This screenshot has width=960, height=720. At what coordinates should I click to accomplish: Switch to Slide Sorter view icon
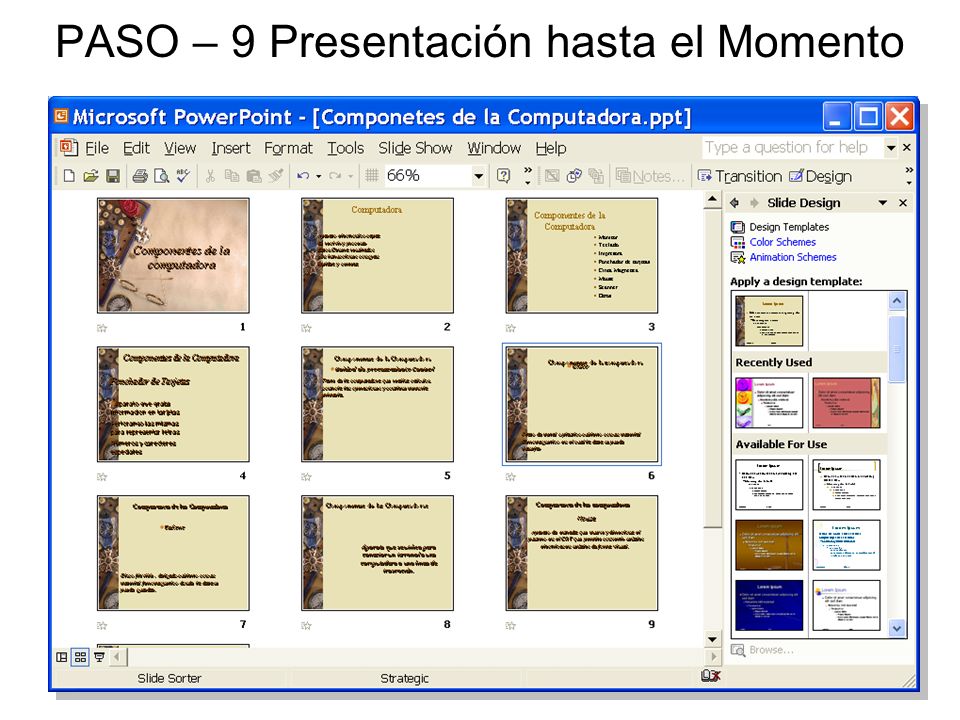pos(80,657)
